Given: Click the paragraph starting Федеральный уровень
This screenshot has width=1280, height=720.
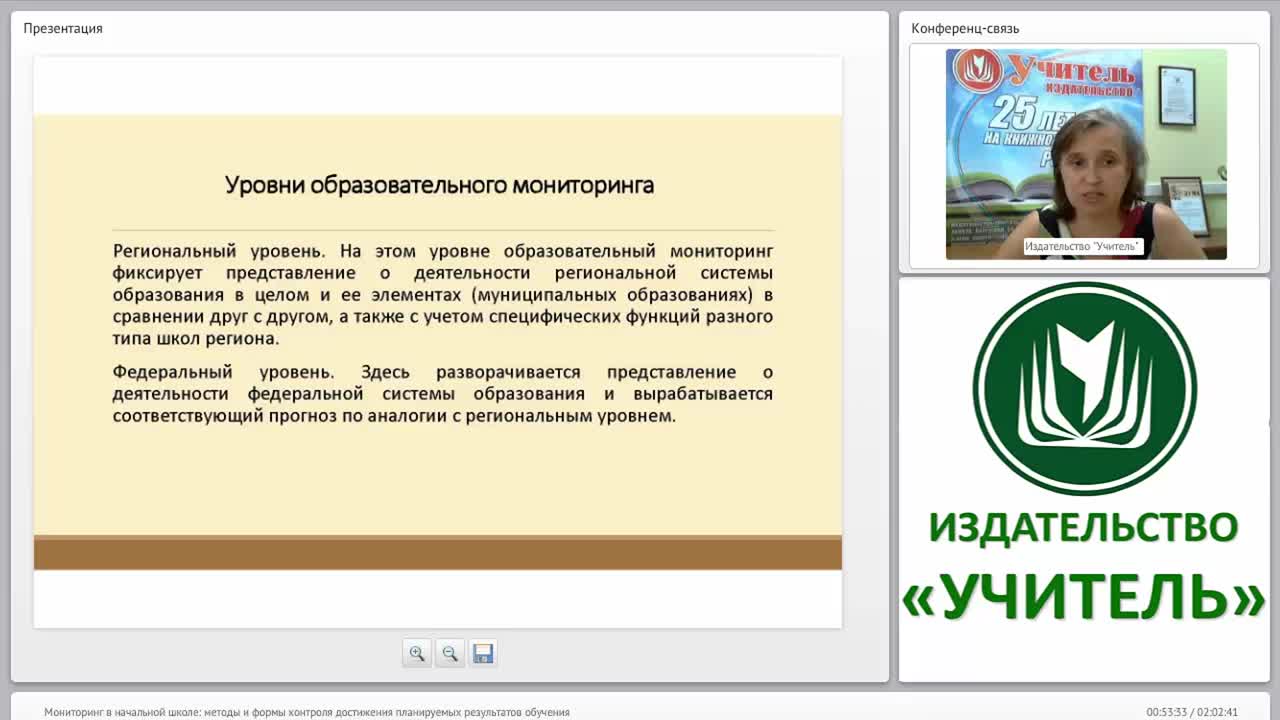Looking at the screenshot, I should pyautogui.click(x=443, y=393).
